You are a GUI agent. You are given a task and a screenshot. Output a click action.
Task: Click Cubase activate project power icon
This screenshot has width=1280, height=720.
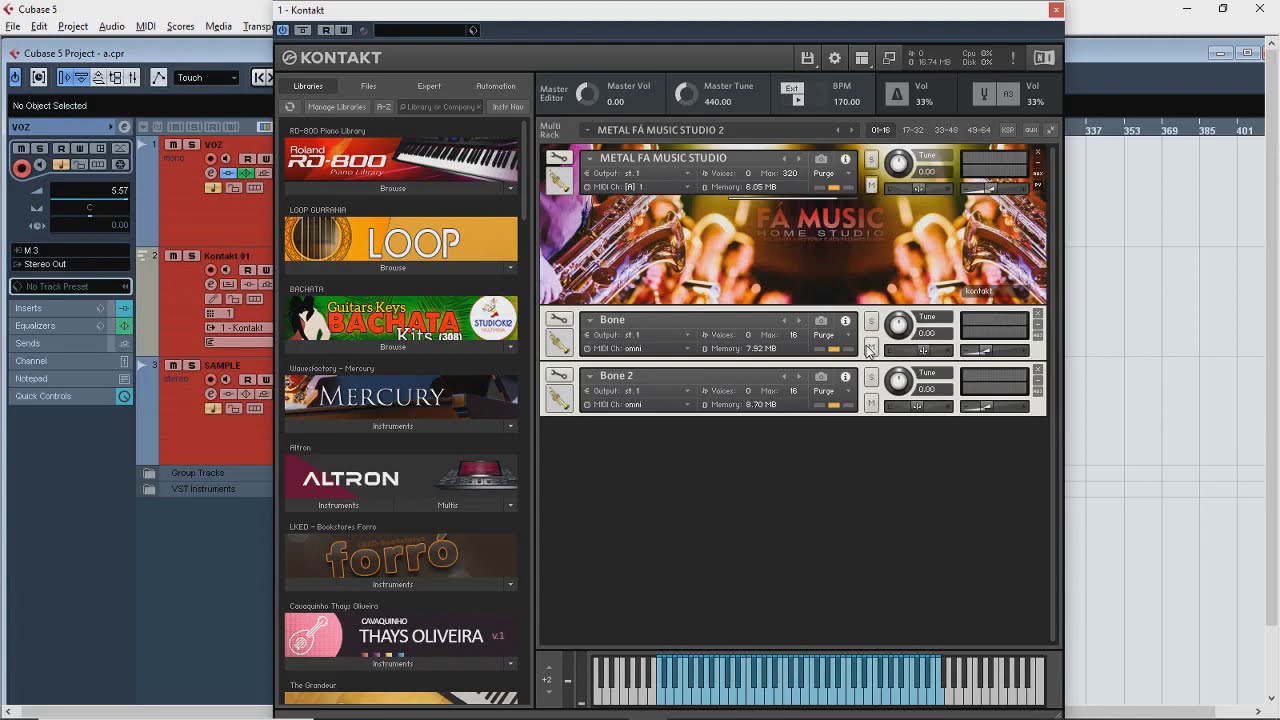15,77
